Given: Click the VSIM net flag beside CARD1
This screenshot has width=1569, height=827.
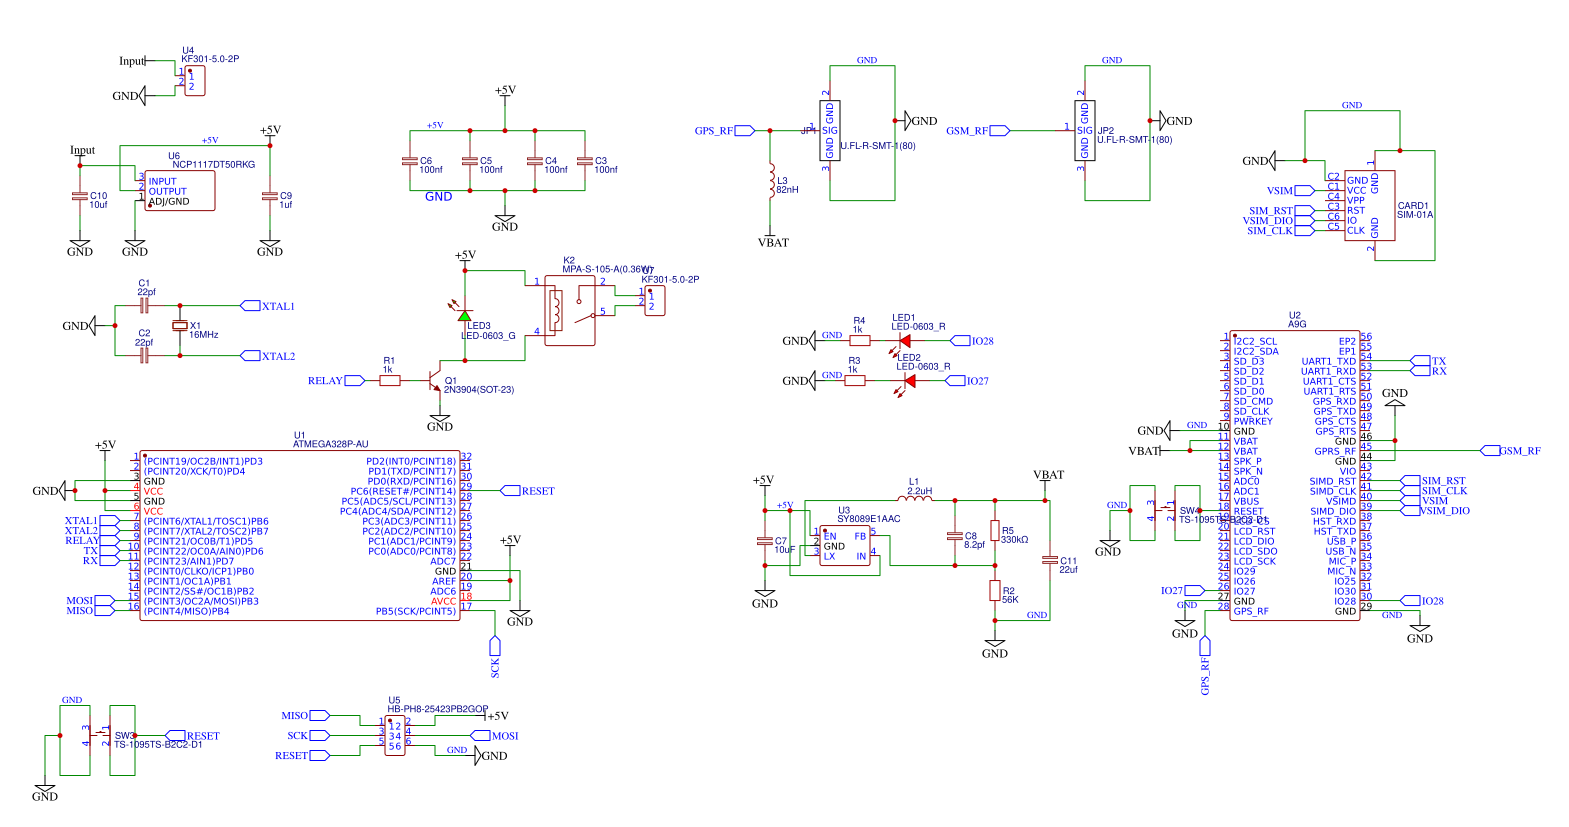Looking at the screenshot, I should point(1291,191).
